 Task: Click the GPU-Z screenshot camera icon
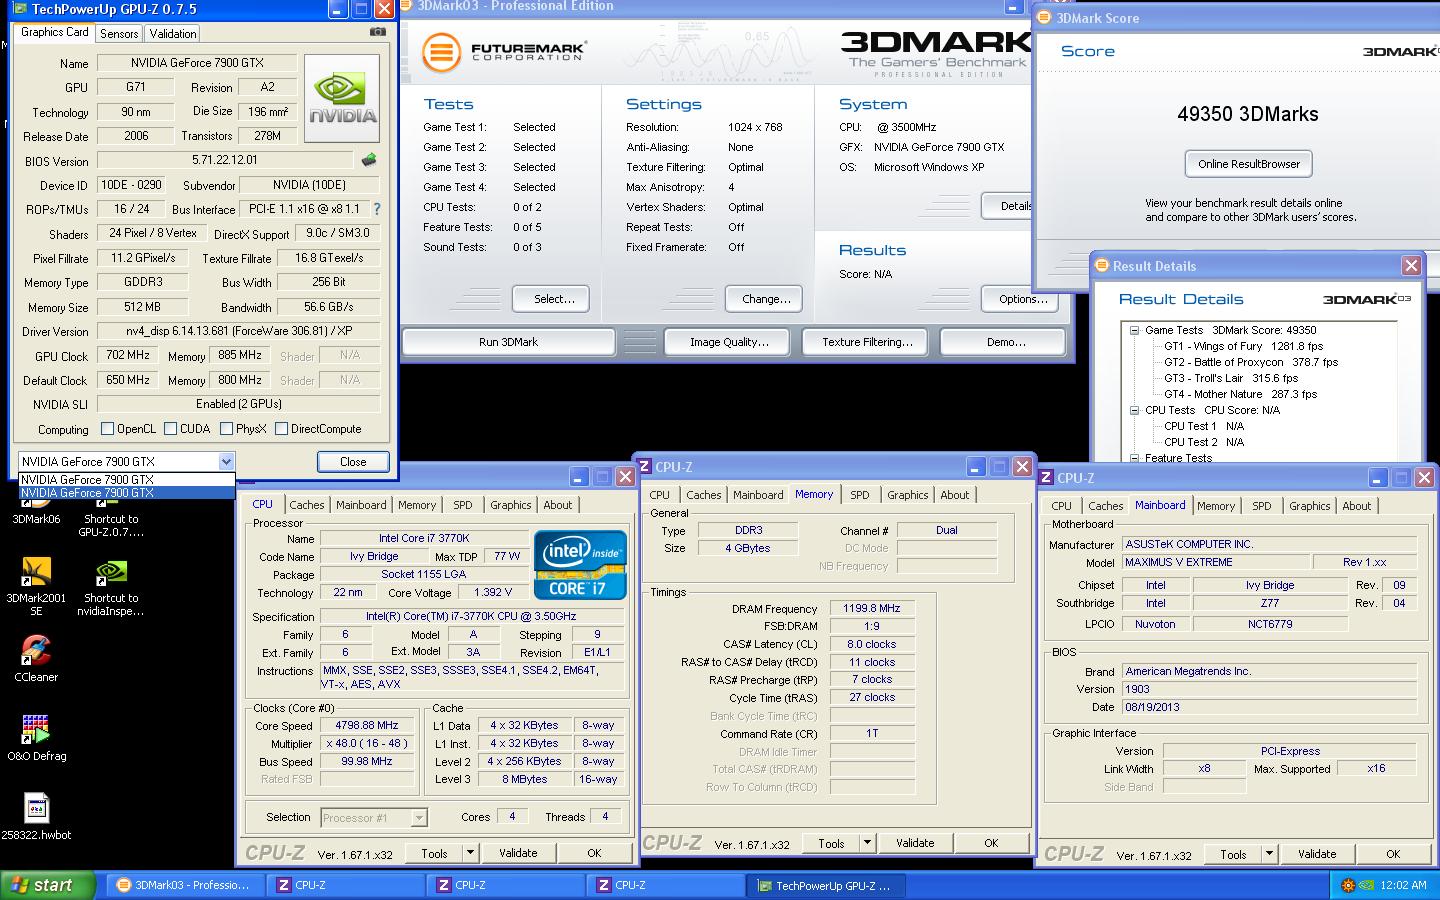(x=377, y=32)
